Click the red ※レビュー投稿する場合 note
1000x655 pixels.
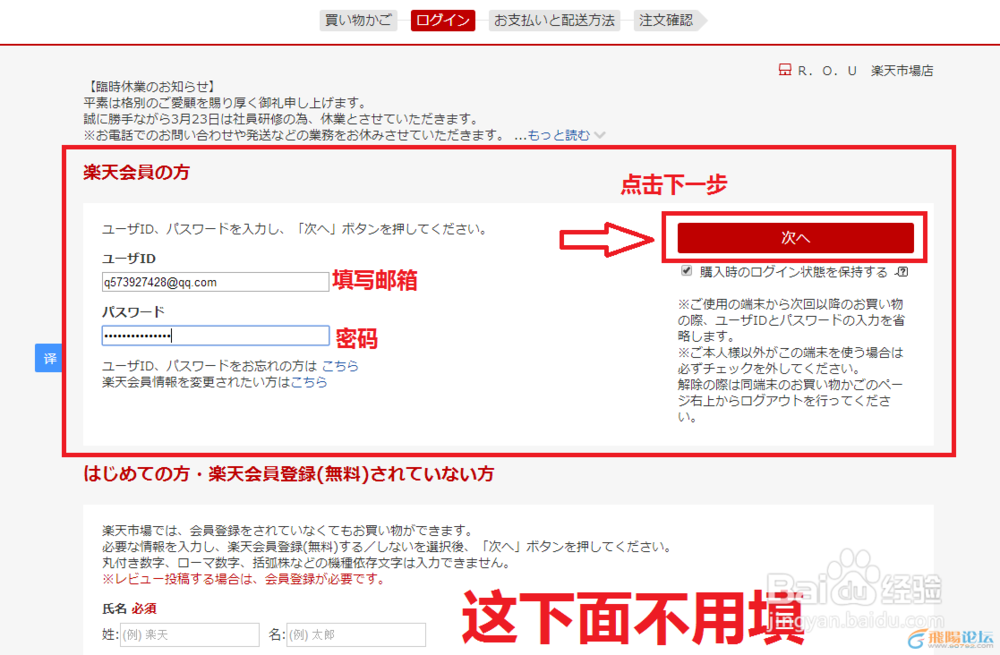tap(243, 579)
